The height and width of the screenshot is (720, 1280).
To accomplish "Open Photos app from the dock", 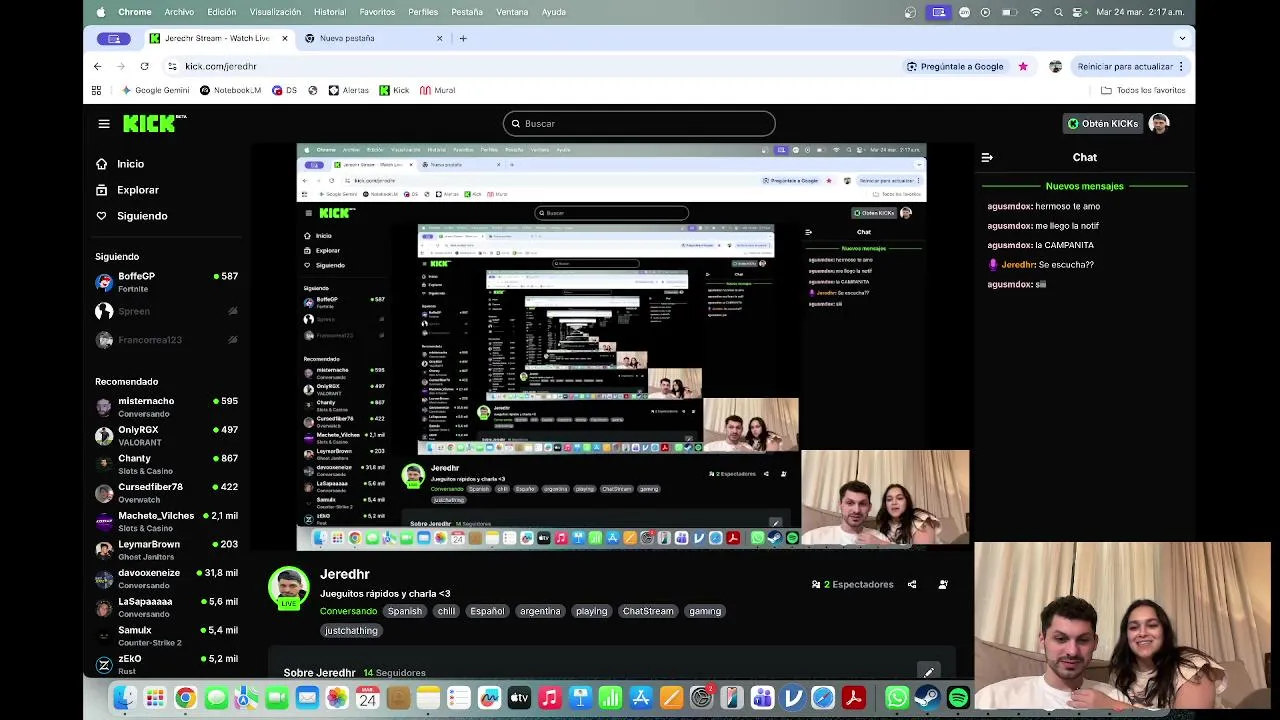I will 337,698.
